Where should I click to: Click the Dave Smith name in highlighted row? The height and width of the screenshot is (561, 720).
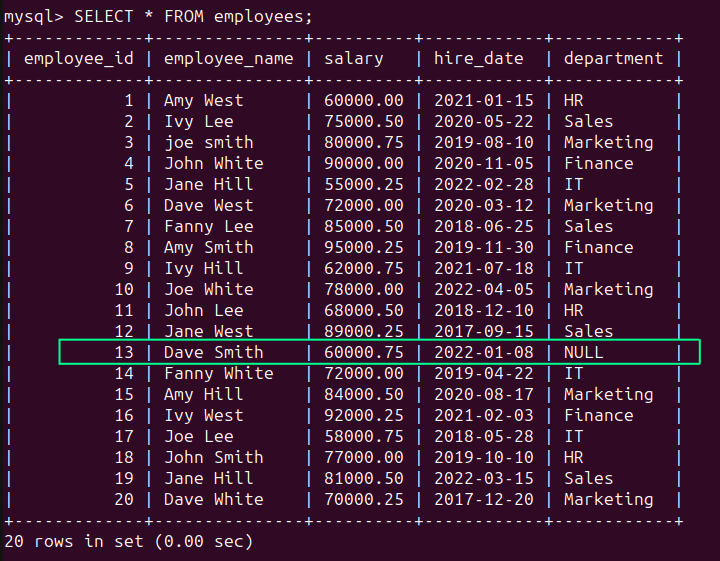(x=213, y=352)
